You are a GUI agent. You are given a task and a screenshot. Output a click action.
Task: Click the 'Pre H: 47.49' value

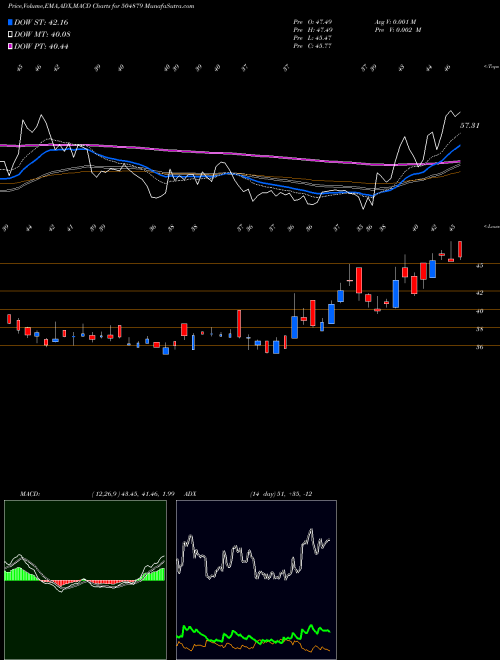pos(313,30)
